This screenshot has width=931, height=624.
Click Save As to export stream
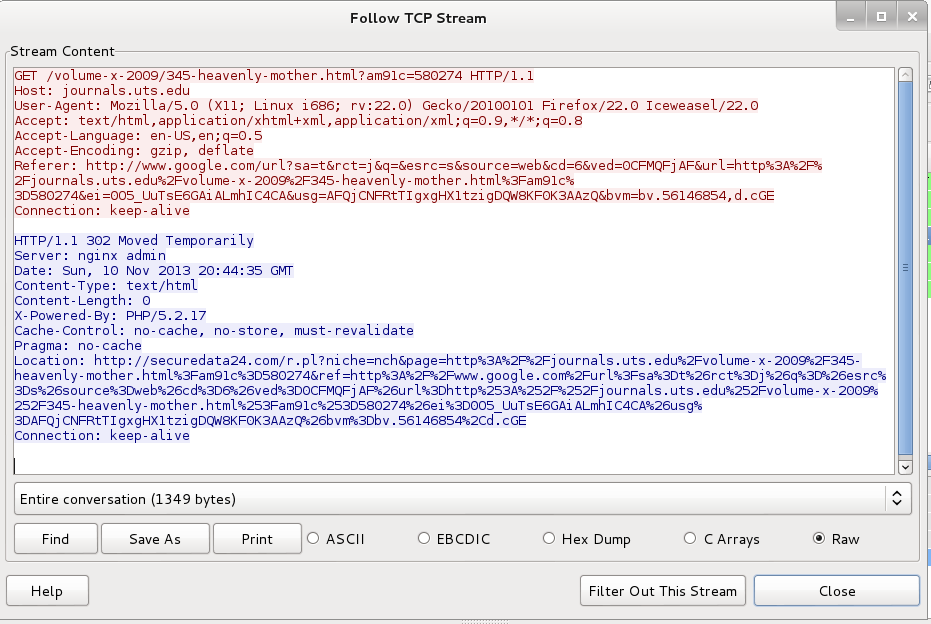(x=155, y=539)
